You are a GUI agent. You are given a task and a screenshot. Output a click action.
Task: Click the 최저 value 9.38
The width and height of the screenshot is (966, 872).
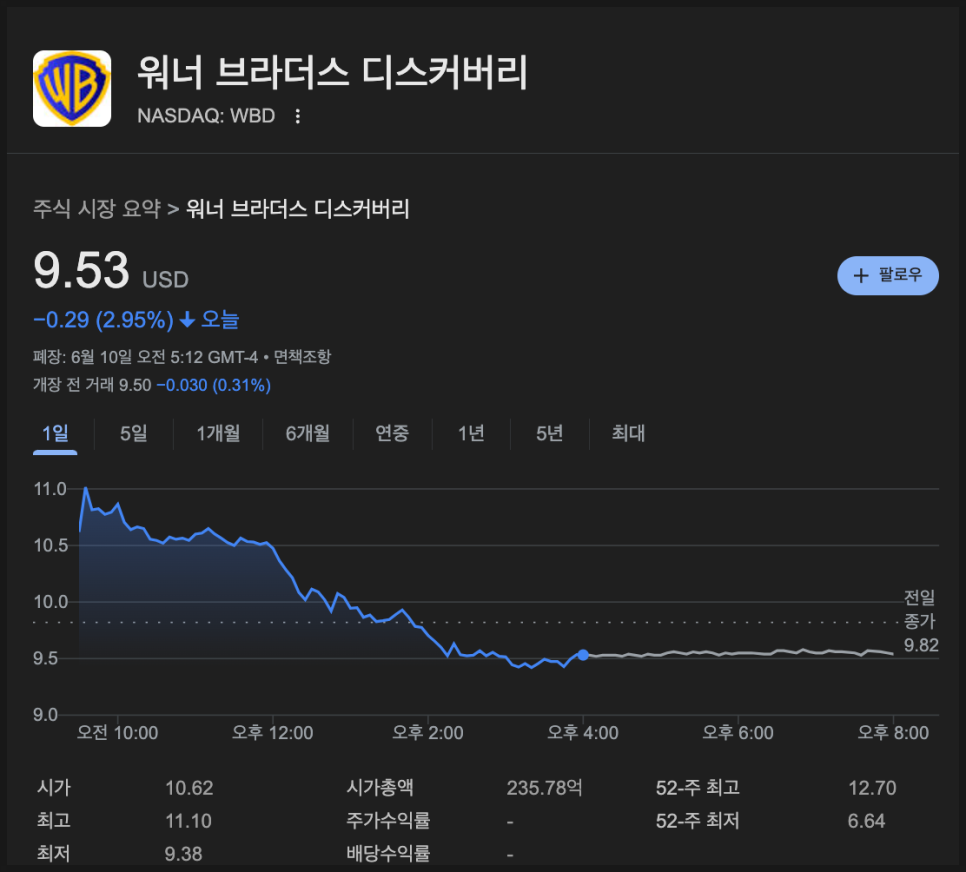[184, 854]
